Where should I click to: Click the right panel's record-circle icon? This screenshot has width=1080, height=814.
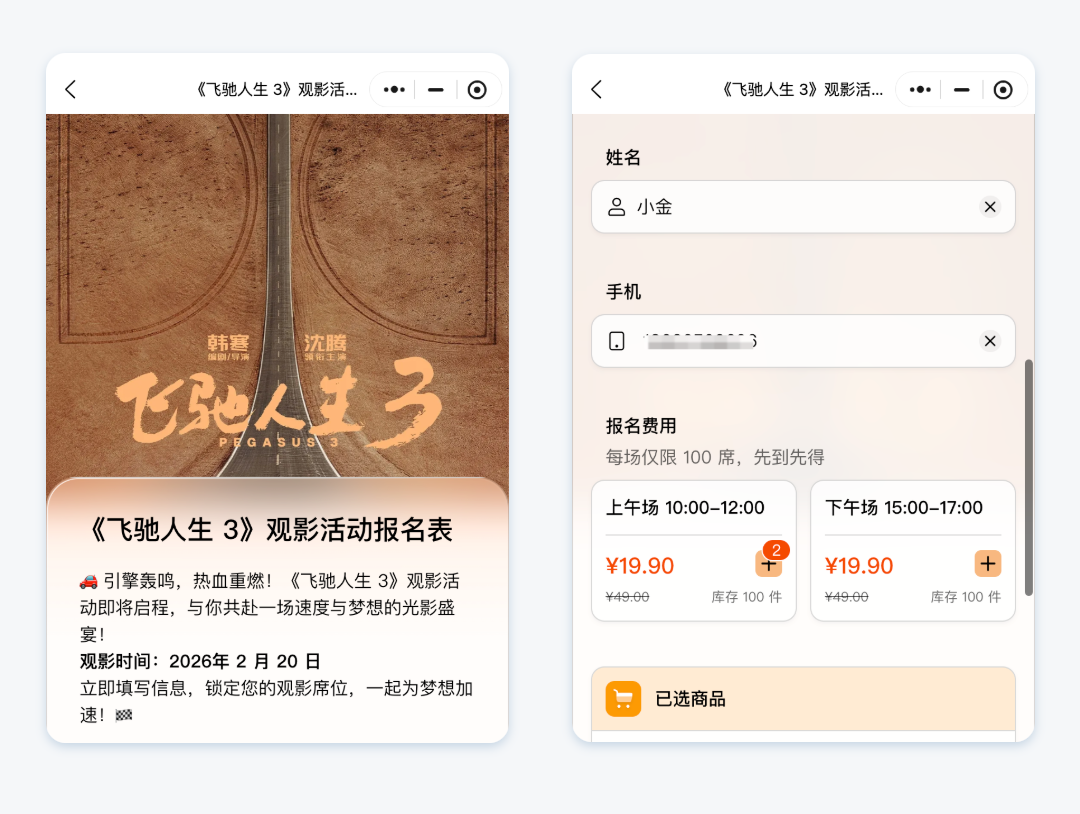tap(1003, 90)
